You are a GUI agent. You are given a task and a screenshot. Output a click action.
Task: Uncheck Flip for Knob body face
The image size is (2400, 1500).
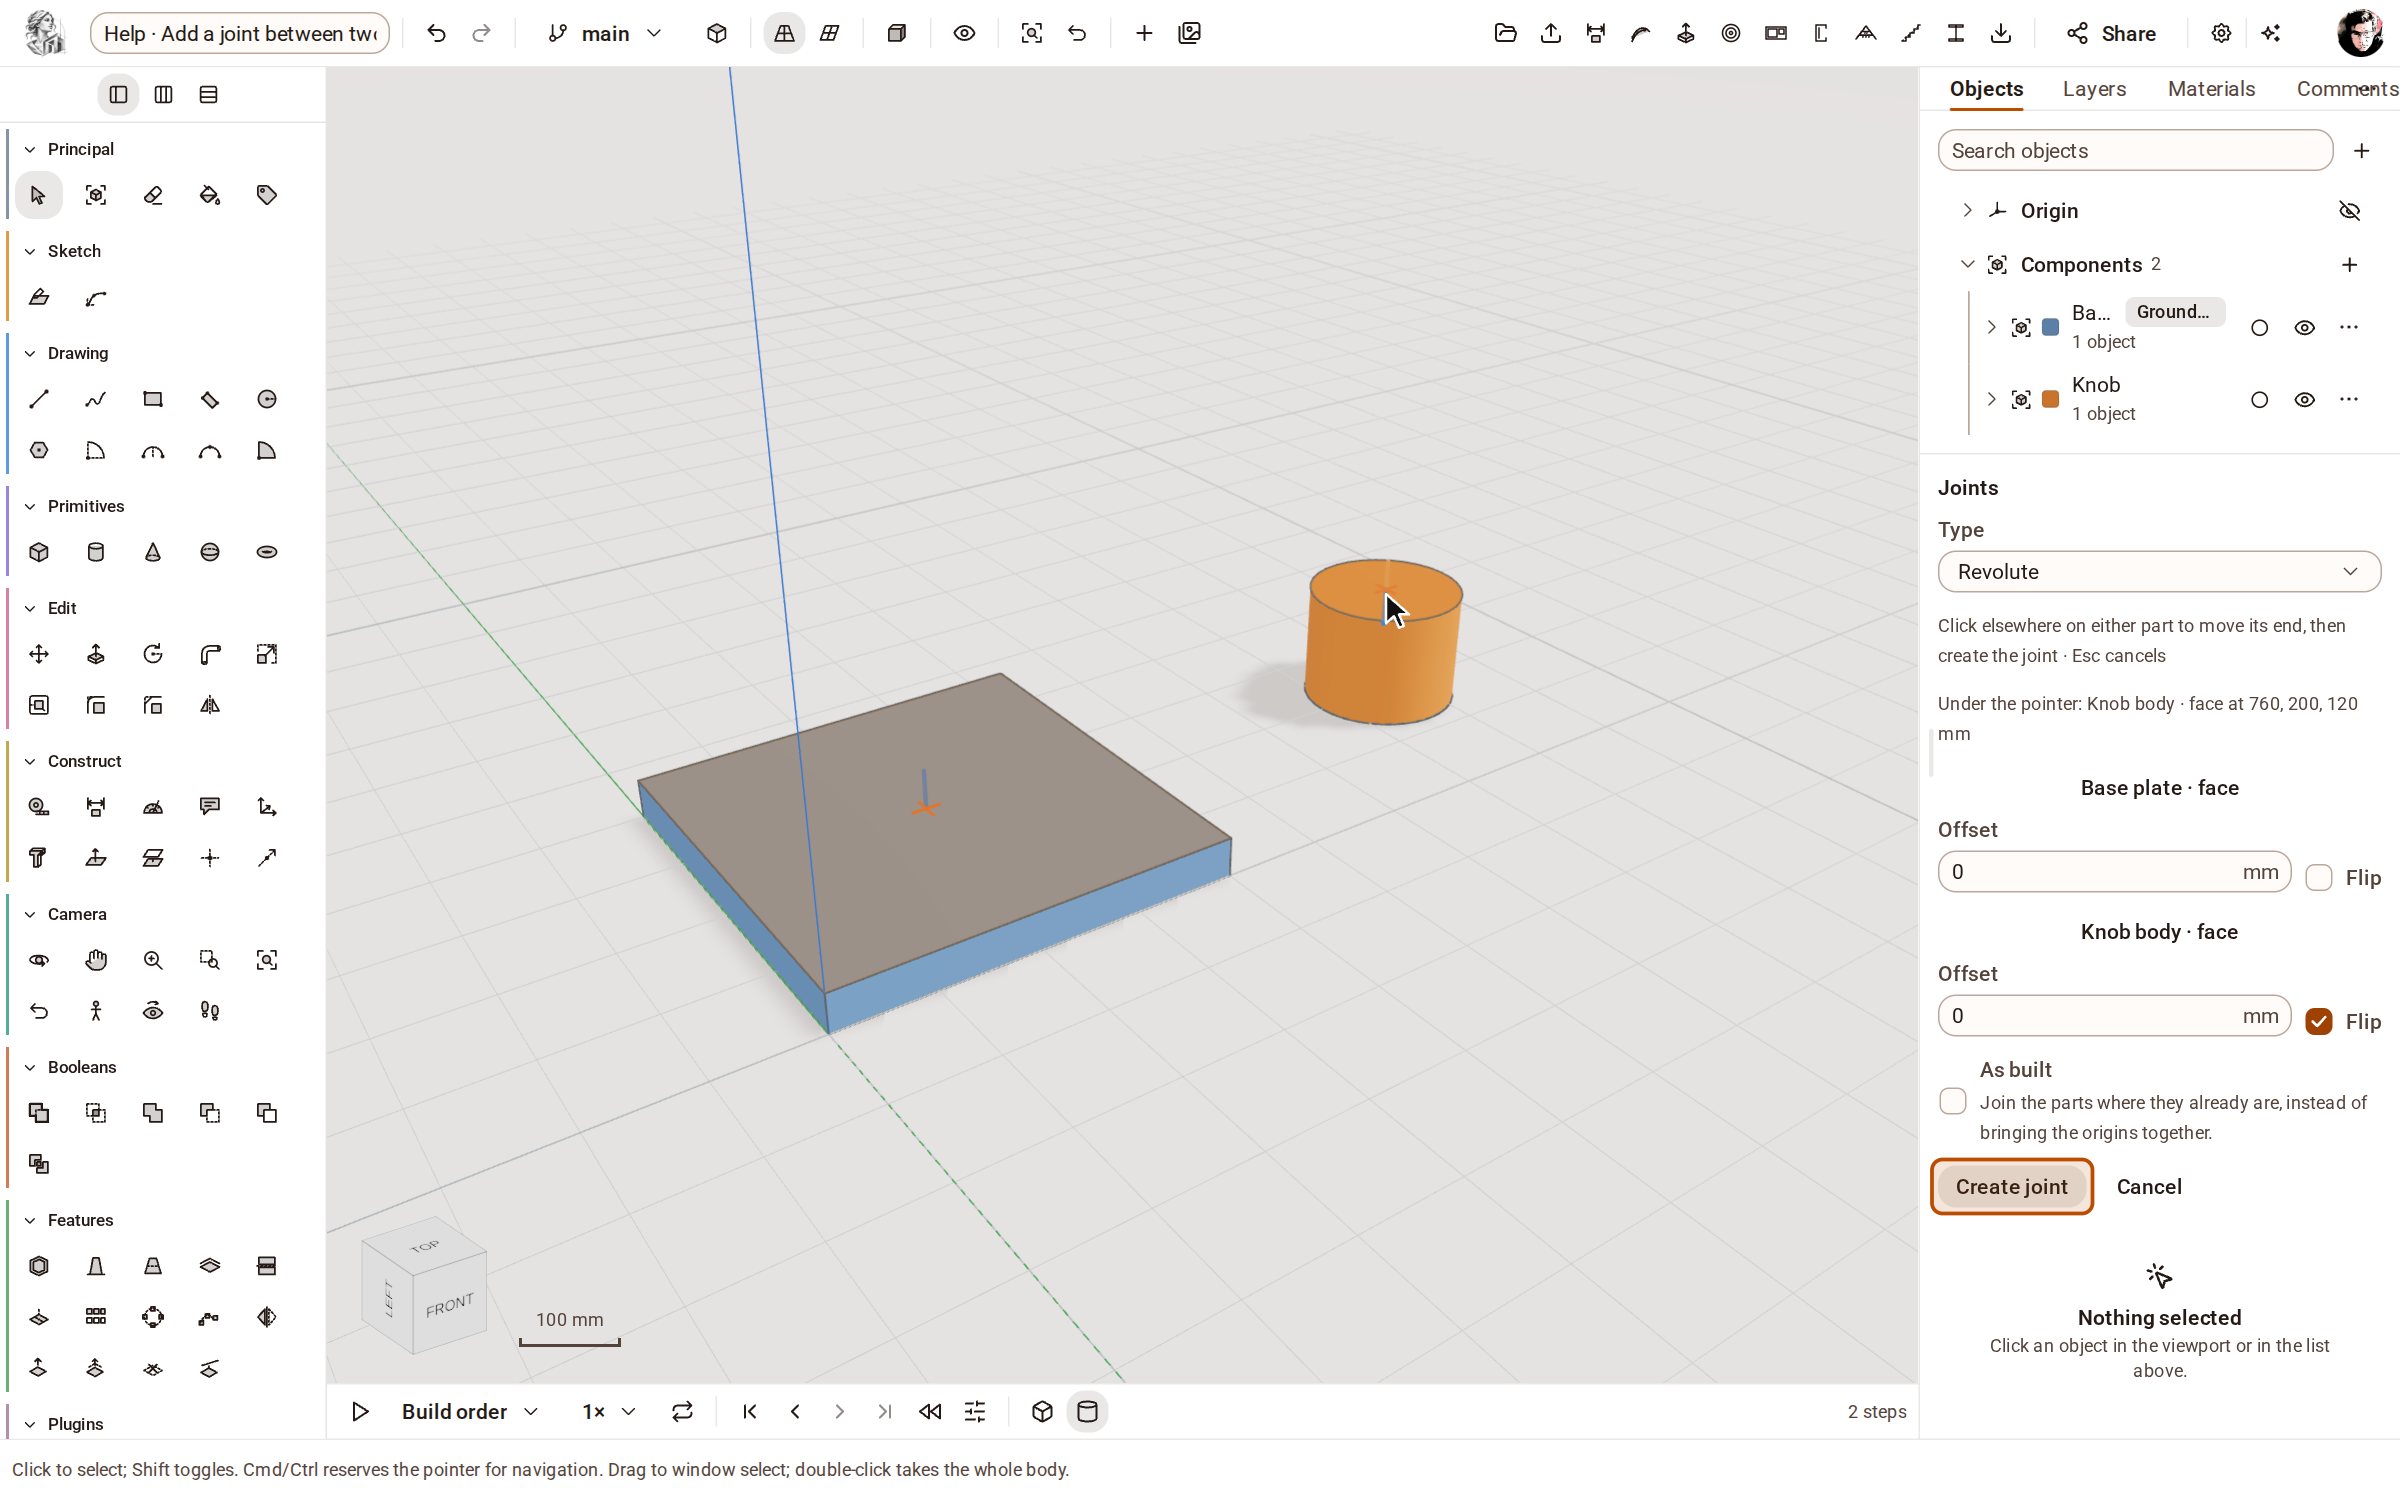pos(2319,1021)
